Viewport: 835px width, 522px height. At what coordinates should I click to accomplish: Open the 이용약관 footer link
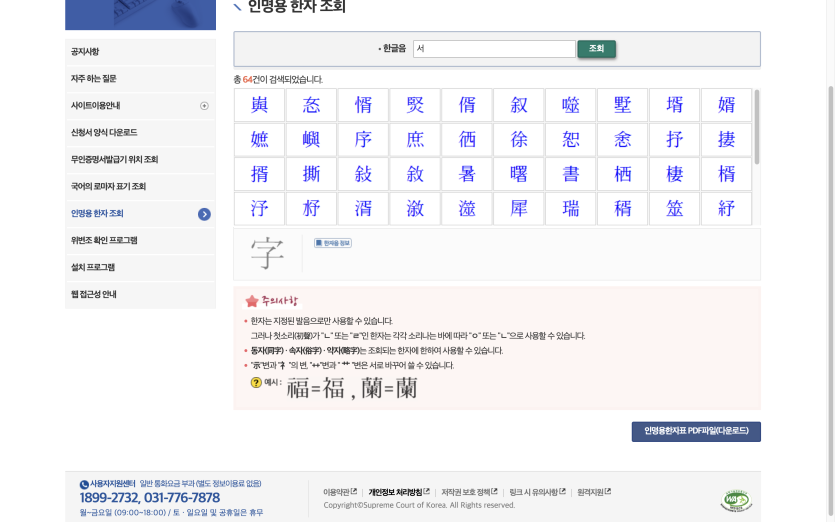pos(340,492)
